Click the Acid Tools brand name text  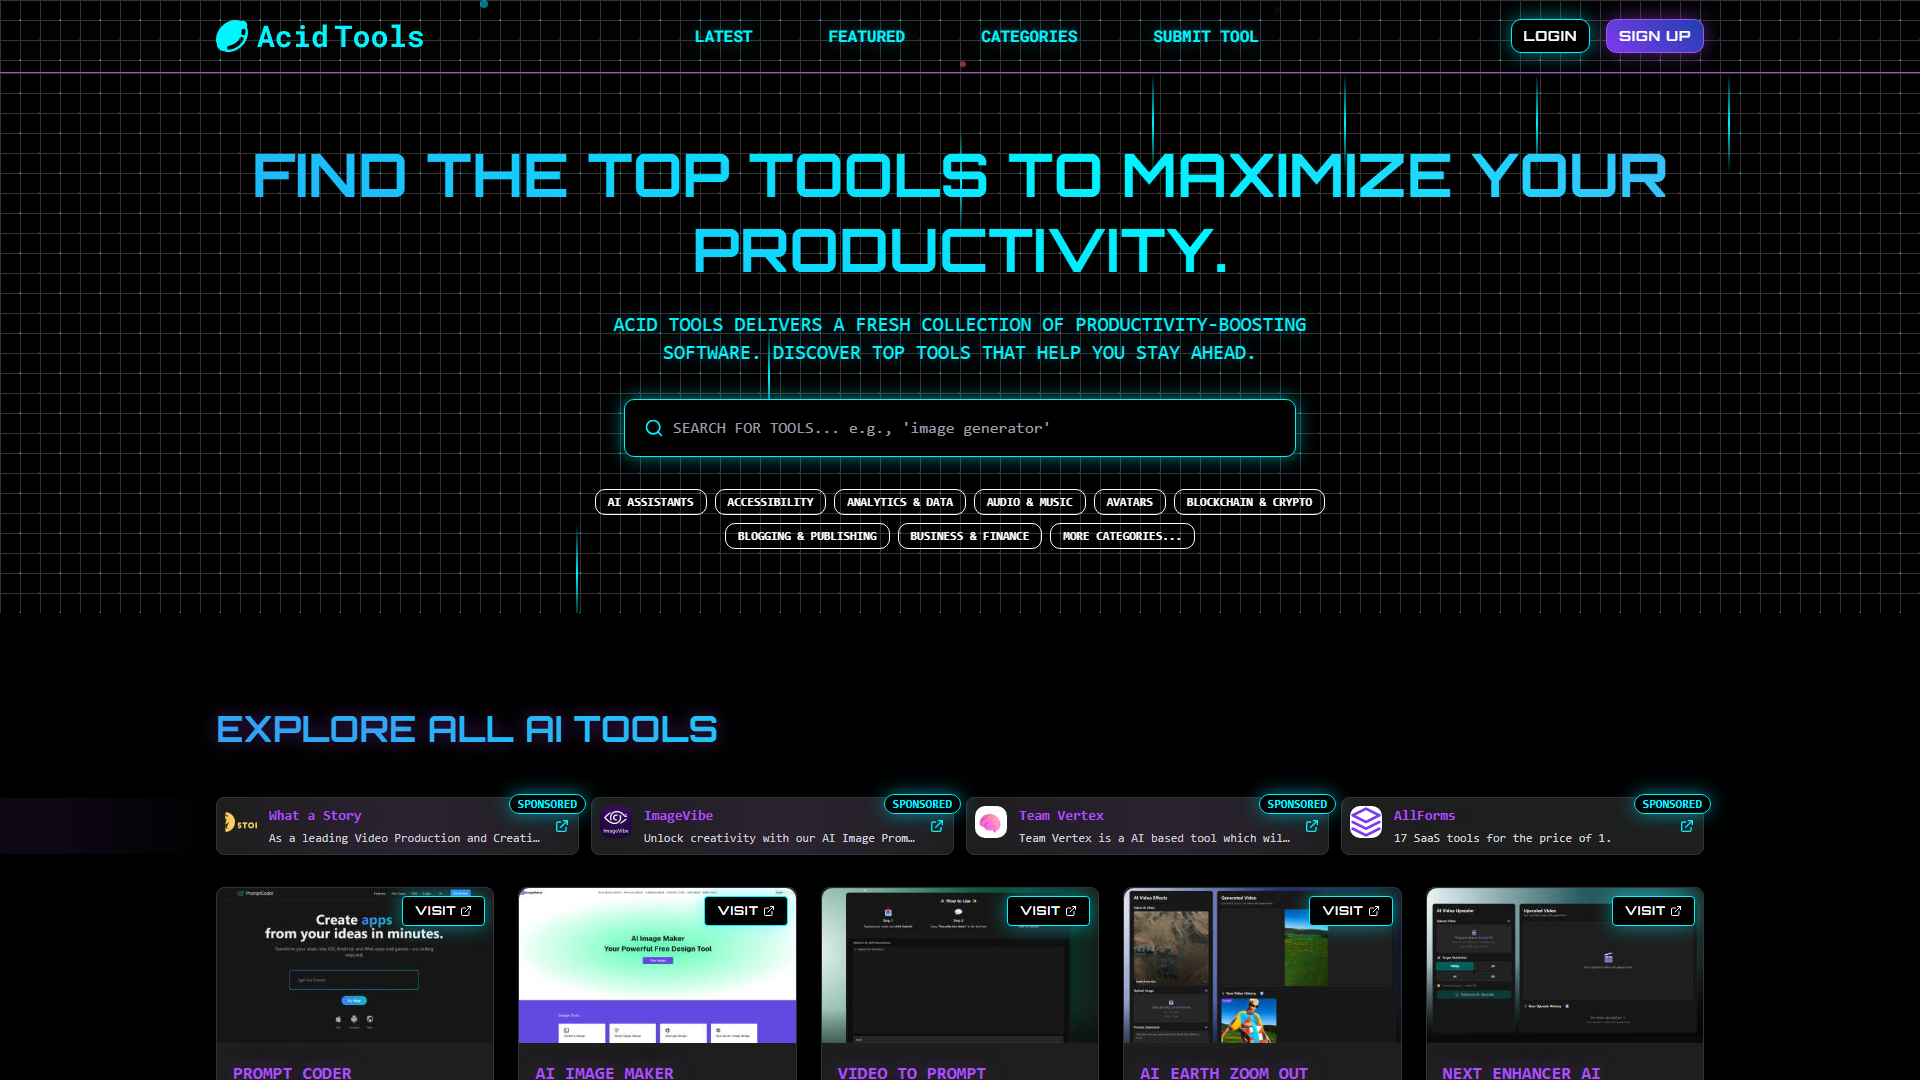[x=340, y=37]
